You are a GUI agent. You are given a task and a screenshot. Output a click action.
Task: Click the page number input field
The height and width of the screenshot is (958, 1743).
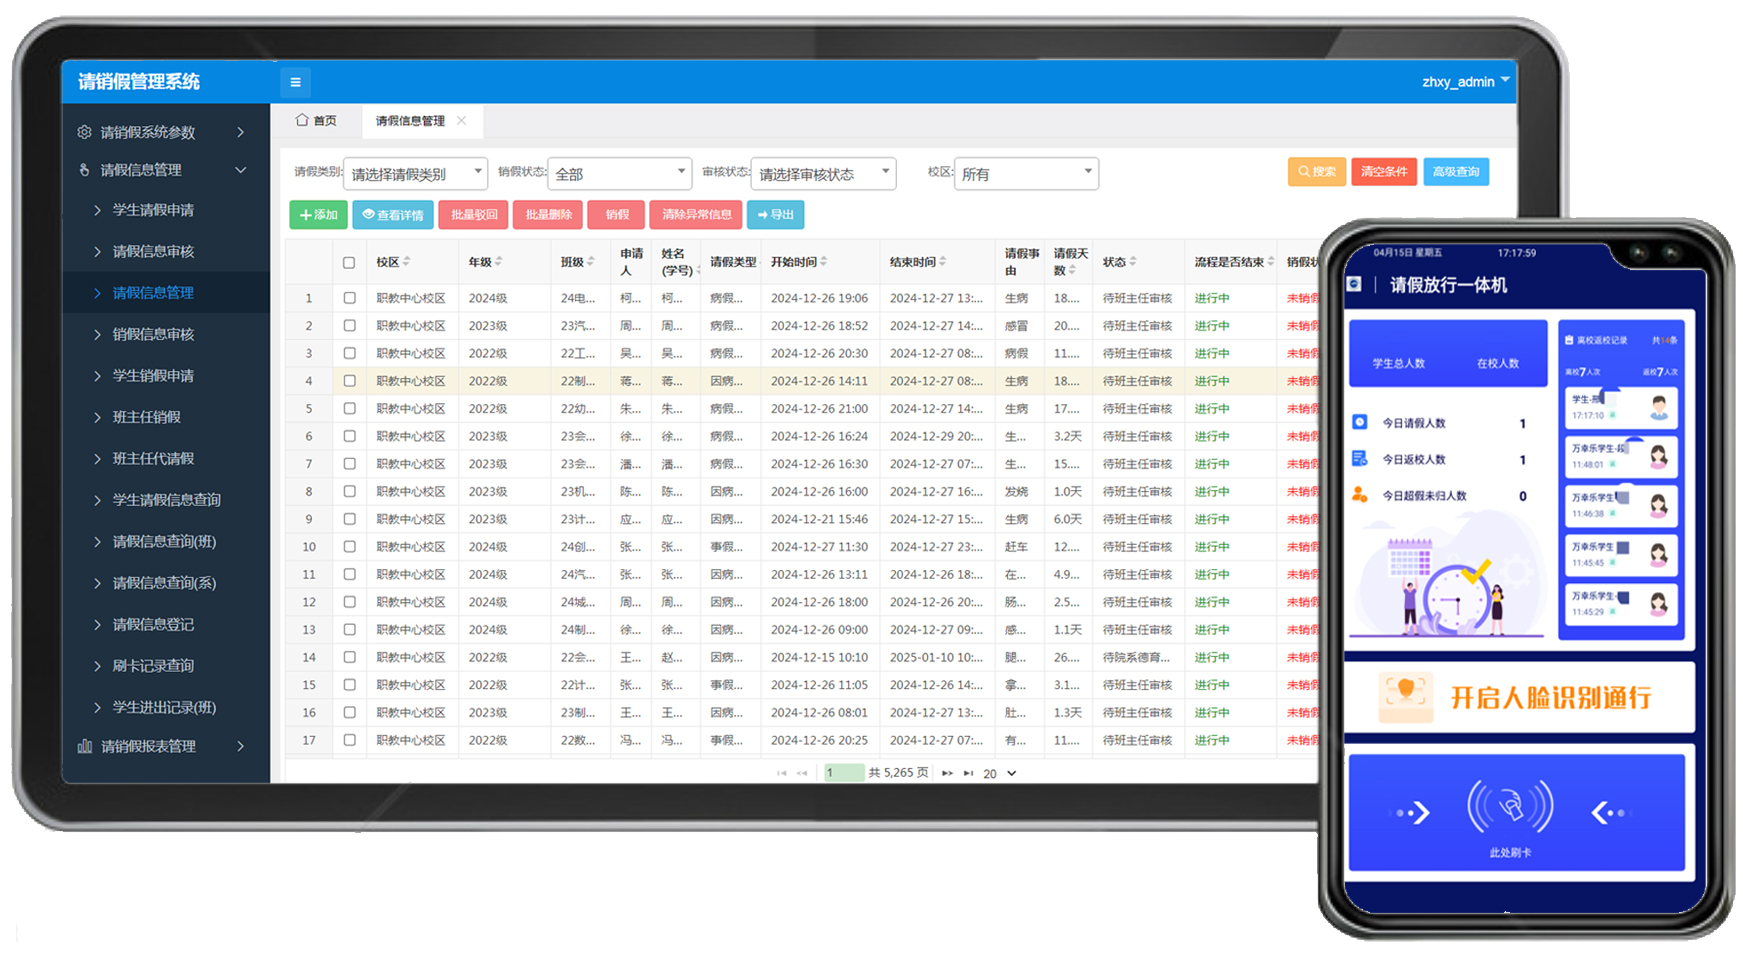[x=843, y=773]
